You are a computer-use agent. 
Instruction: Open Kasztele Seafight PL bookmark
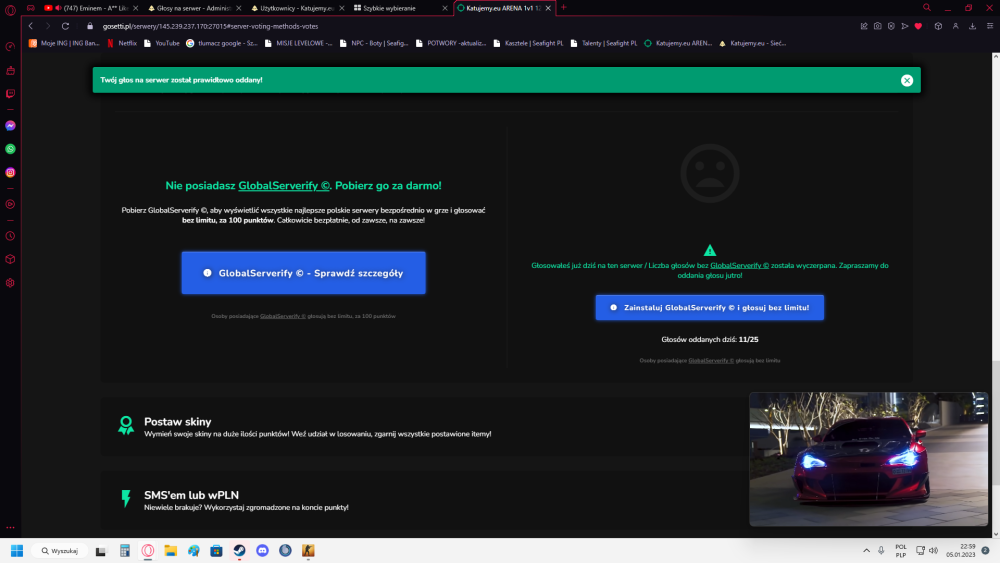tap(528, 43)
